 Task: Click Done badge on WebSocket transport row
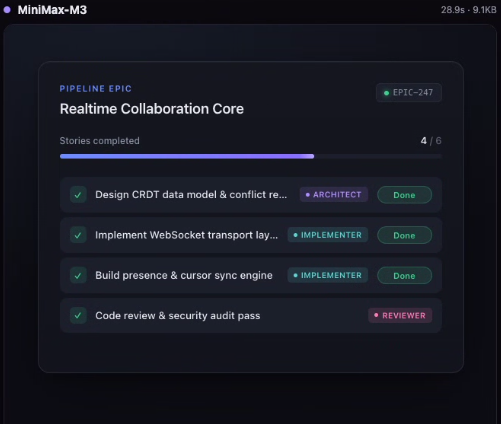point(404,235)
